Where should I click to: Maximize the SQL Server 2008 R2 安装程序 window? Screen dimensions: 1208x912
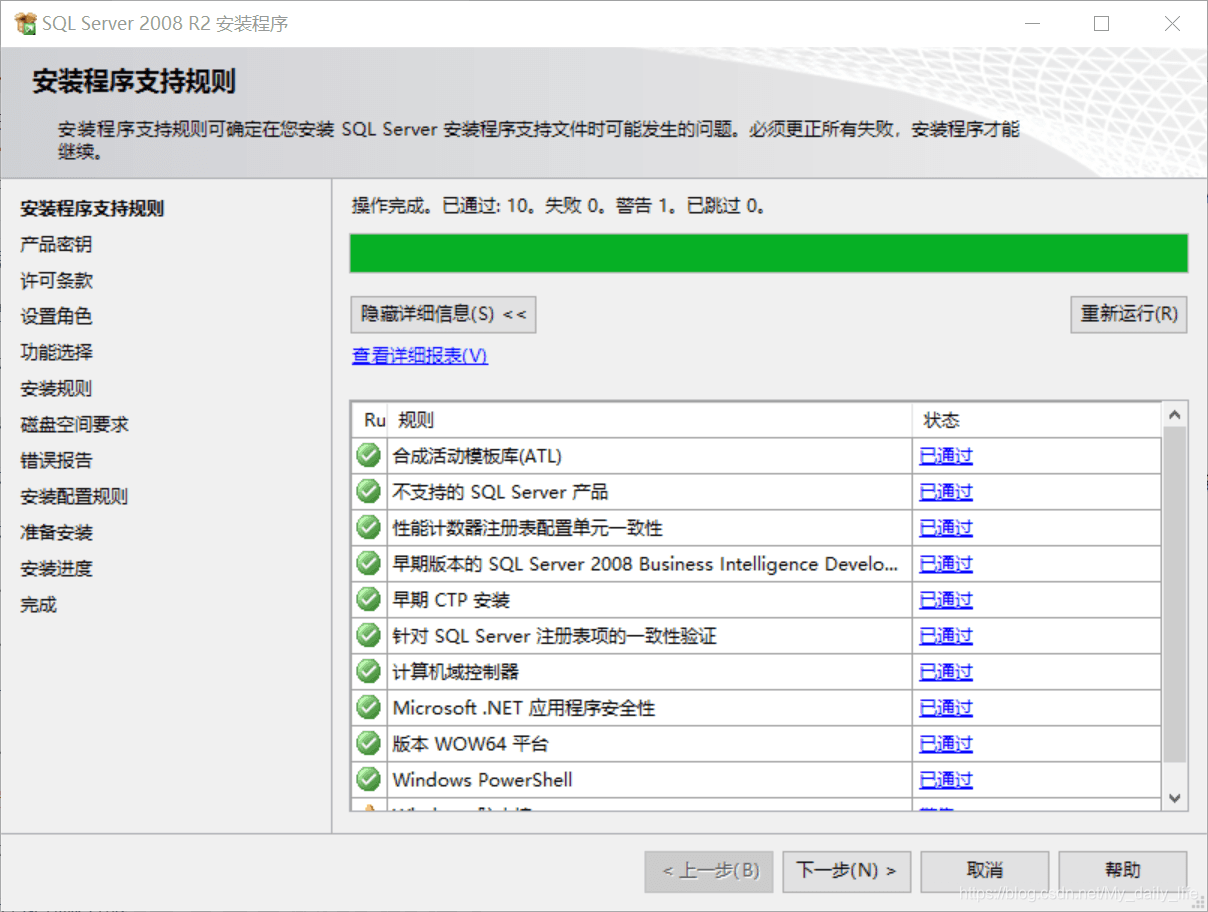coord(1101,23)
